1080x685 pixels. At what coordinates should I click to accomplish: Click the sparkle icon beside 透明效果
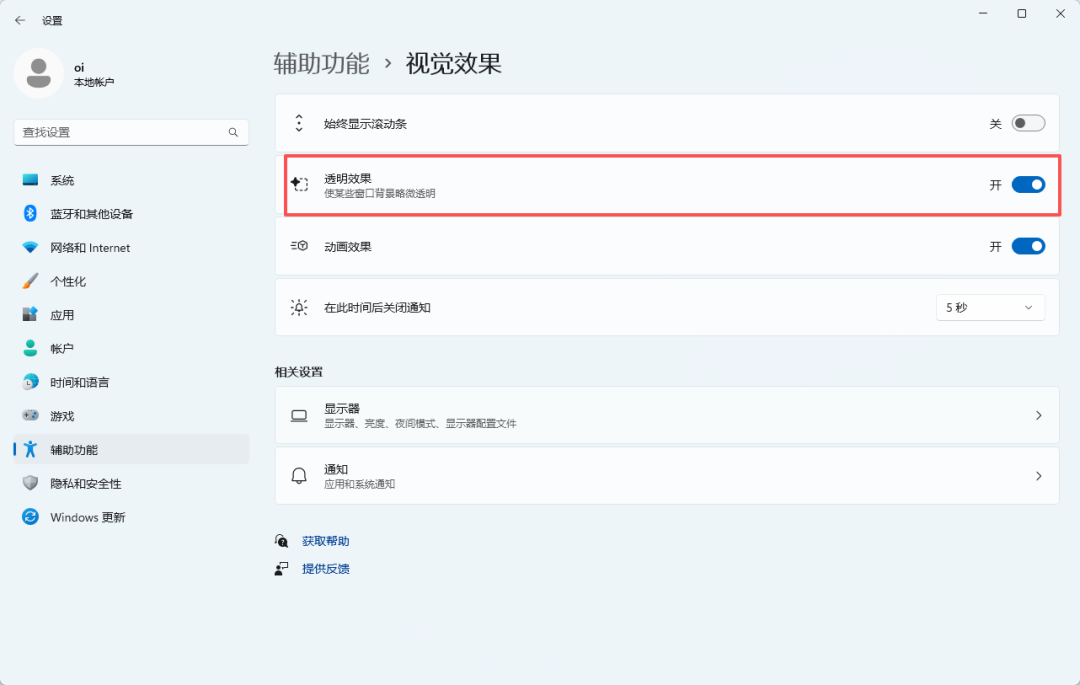coord(299,184)
